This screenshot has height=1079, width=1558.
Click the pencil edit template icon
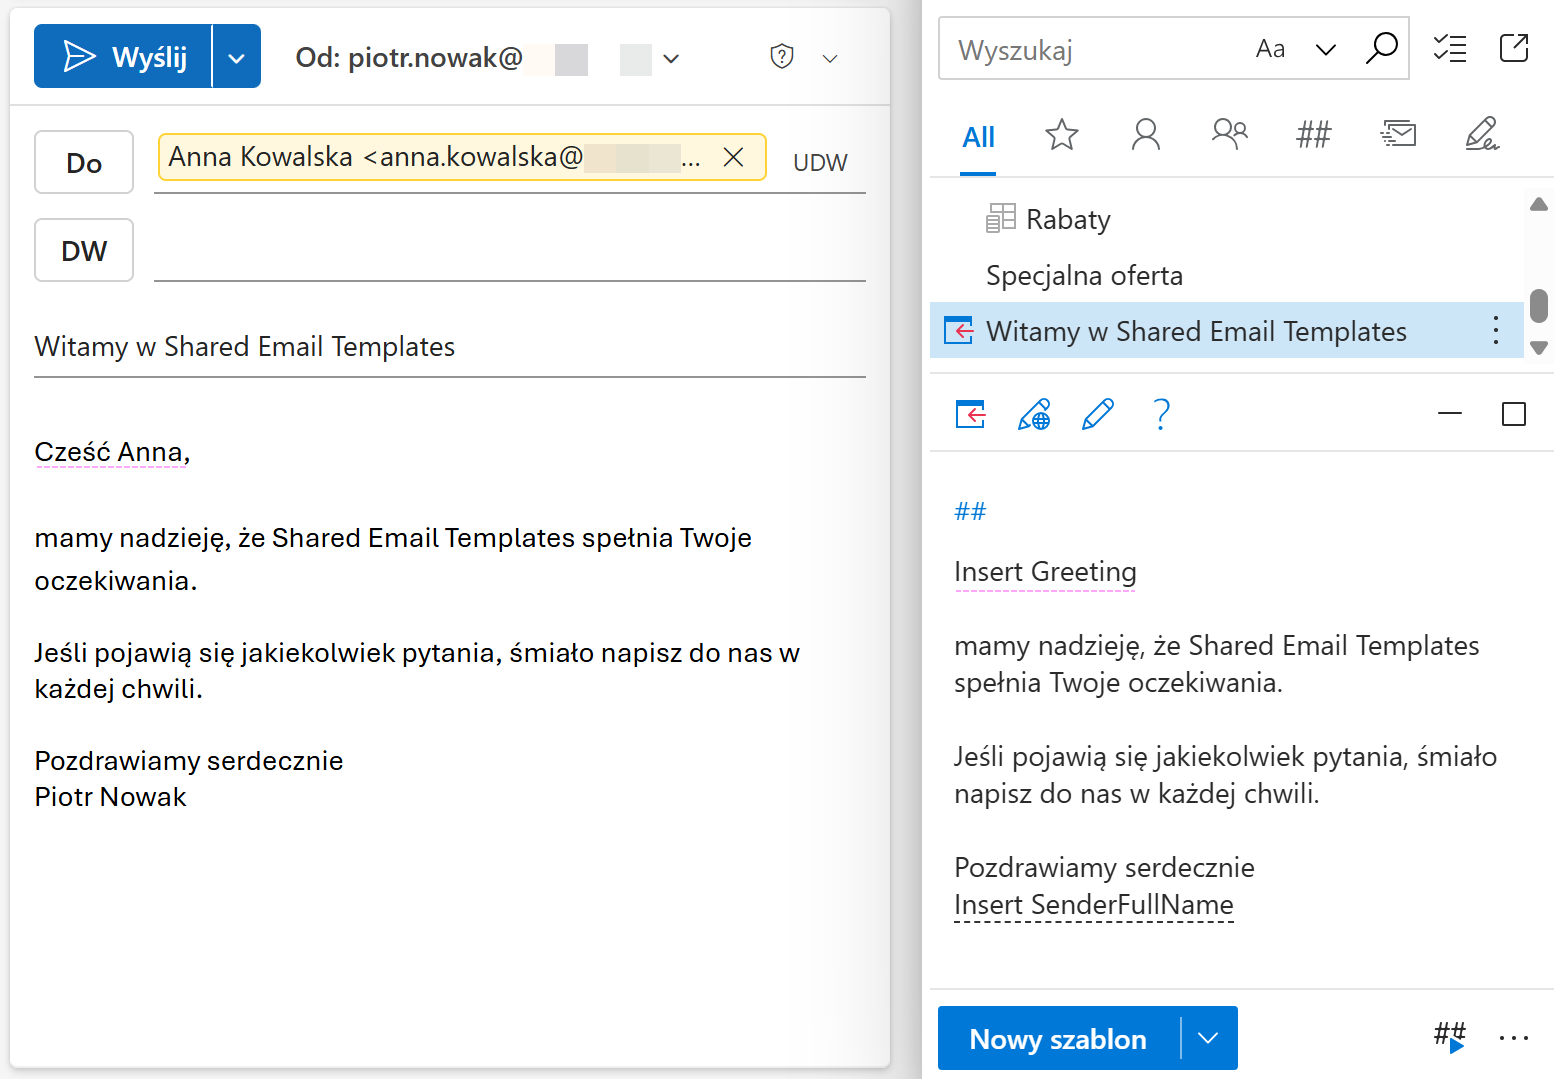tap(1097, 414)
